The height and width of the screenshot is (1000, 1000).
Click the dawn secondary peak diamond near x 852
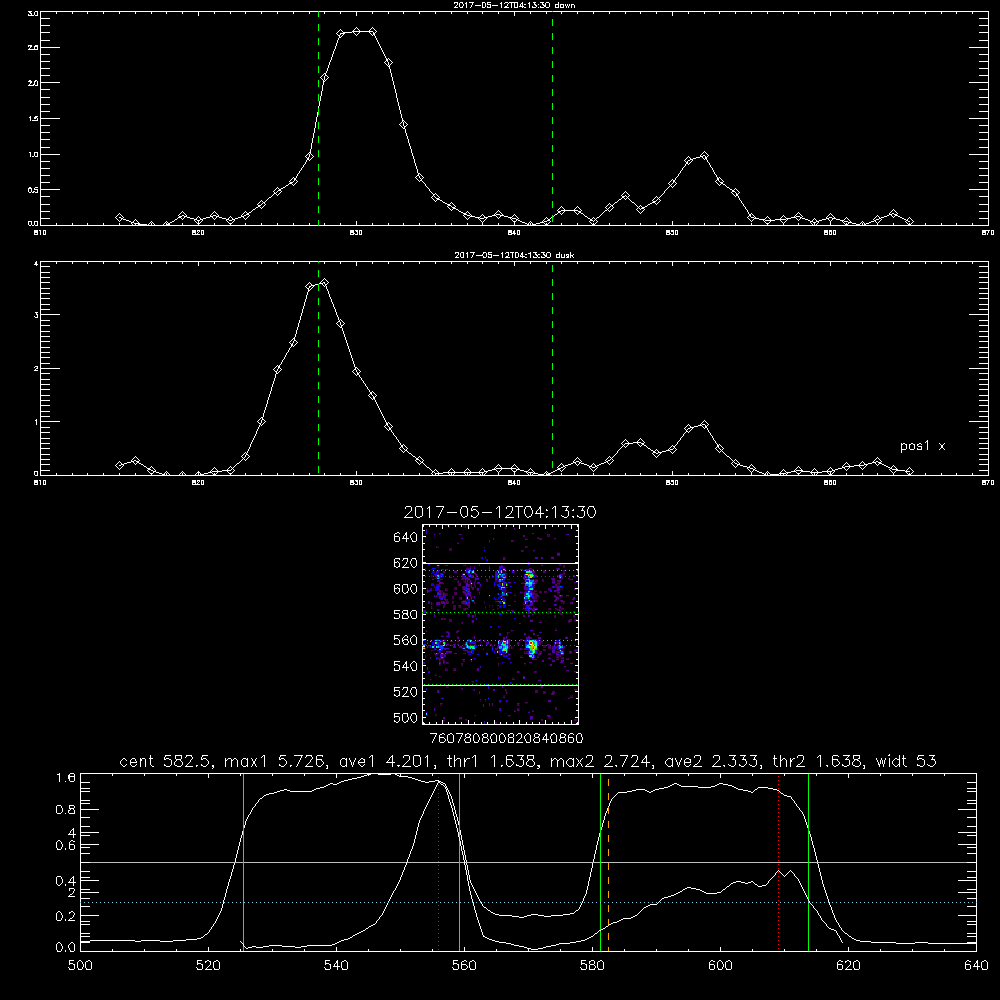tap(704, 156)
